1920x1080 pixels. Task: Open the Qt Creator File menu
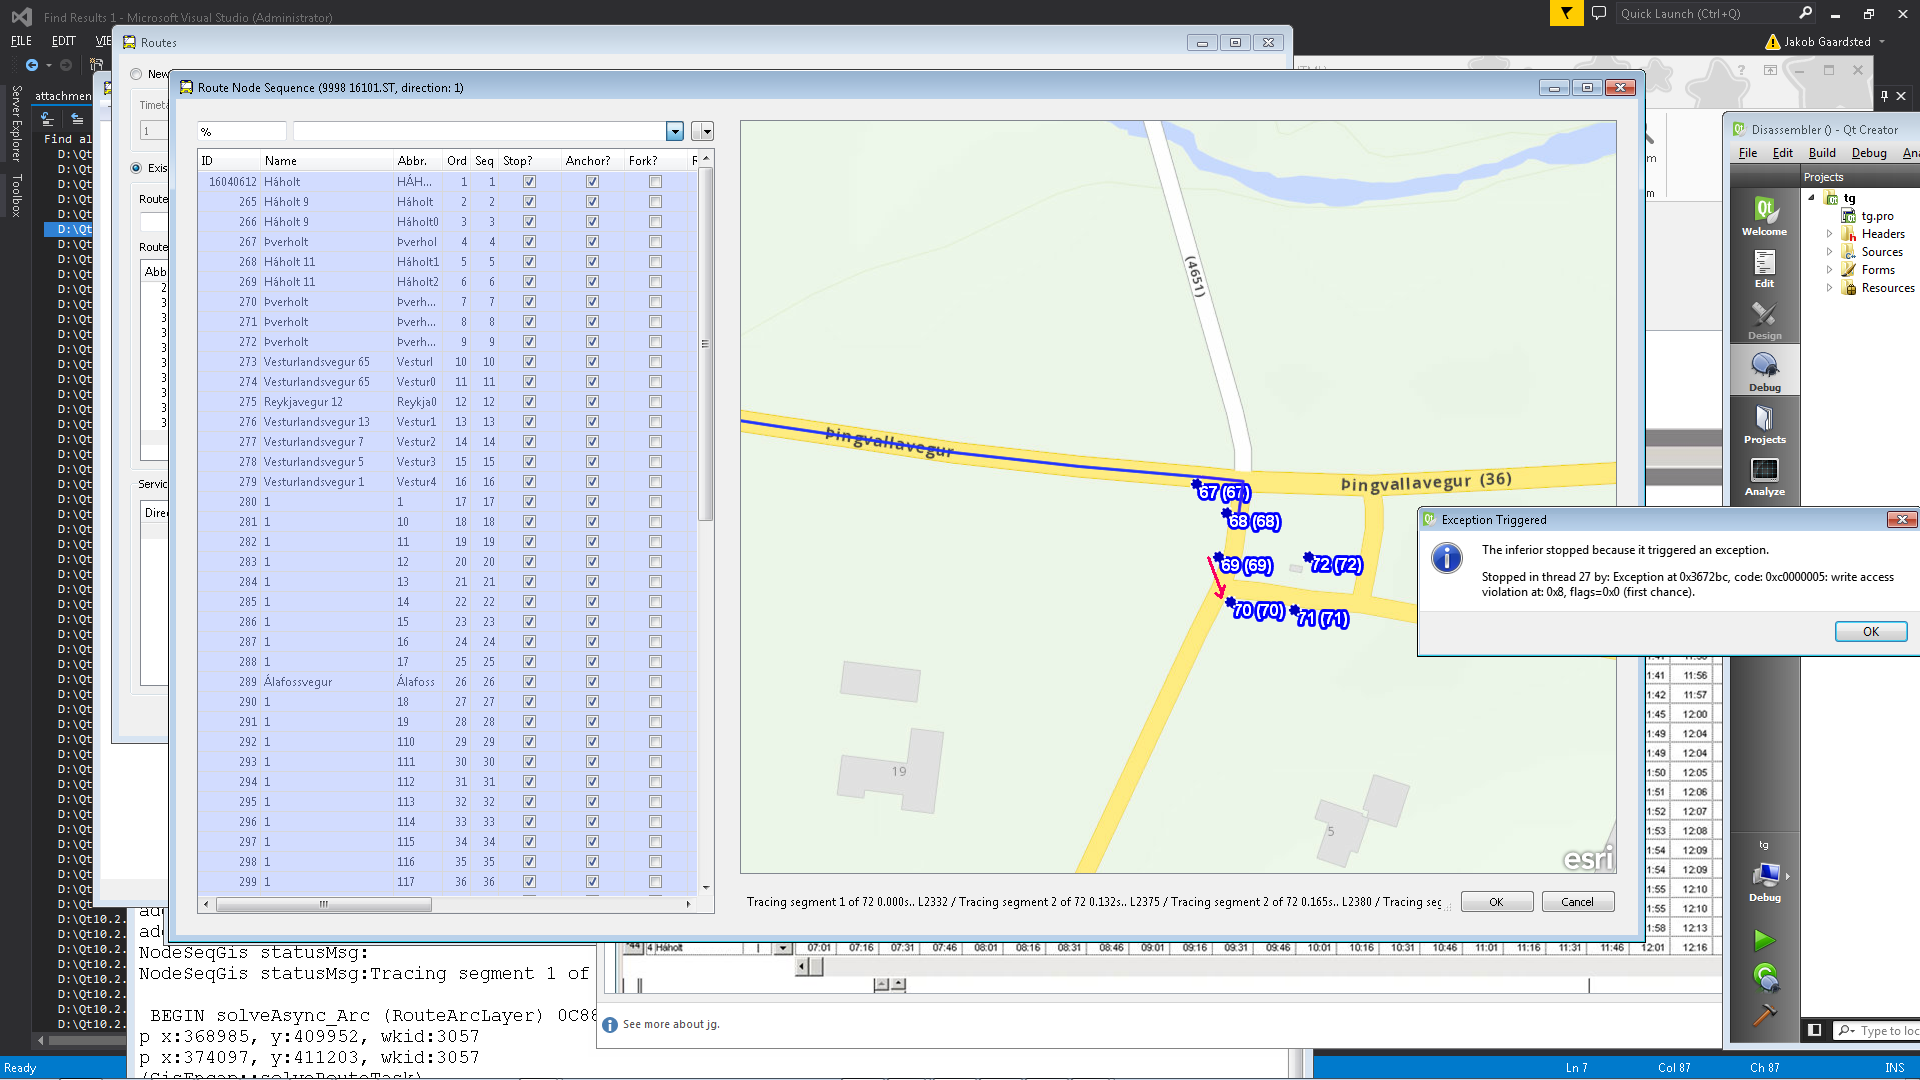pyautogui.click(x=1748, y=153)
